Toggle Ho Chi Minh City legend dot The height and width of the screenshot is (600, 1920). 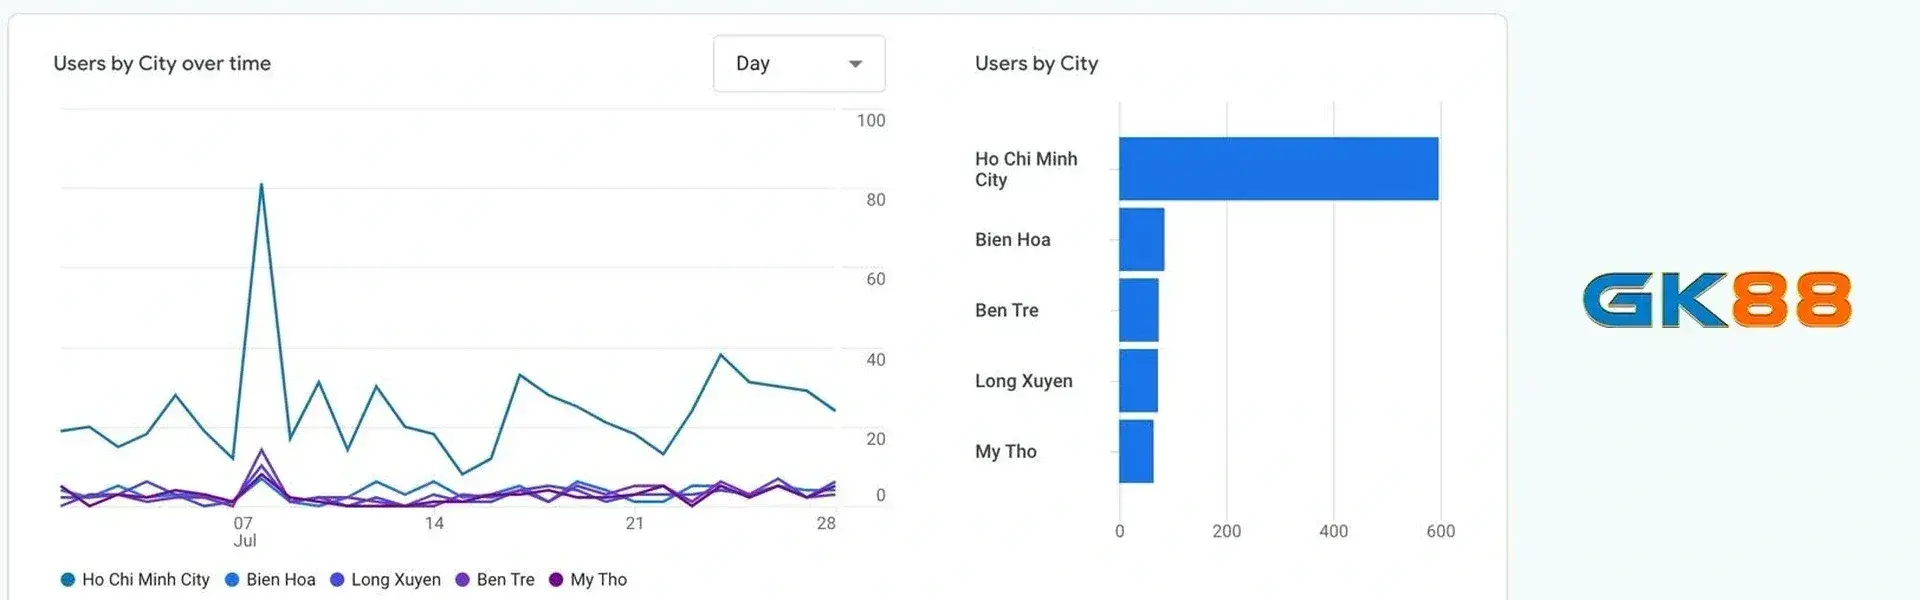tap(68, 580)
